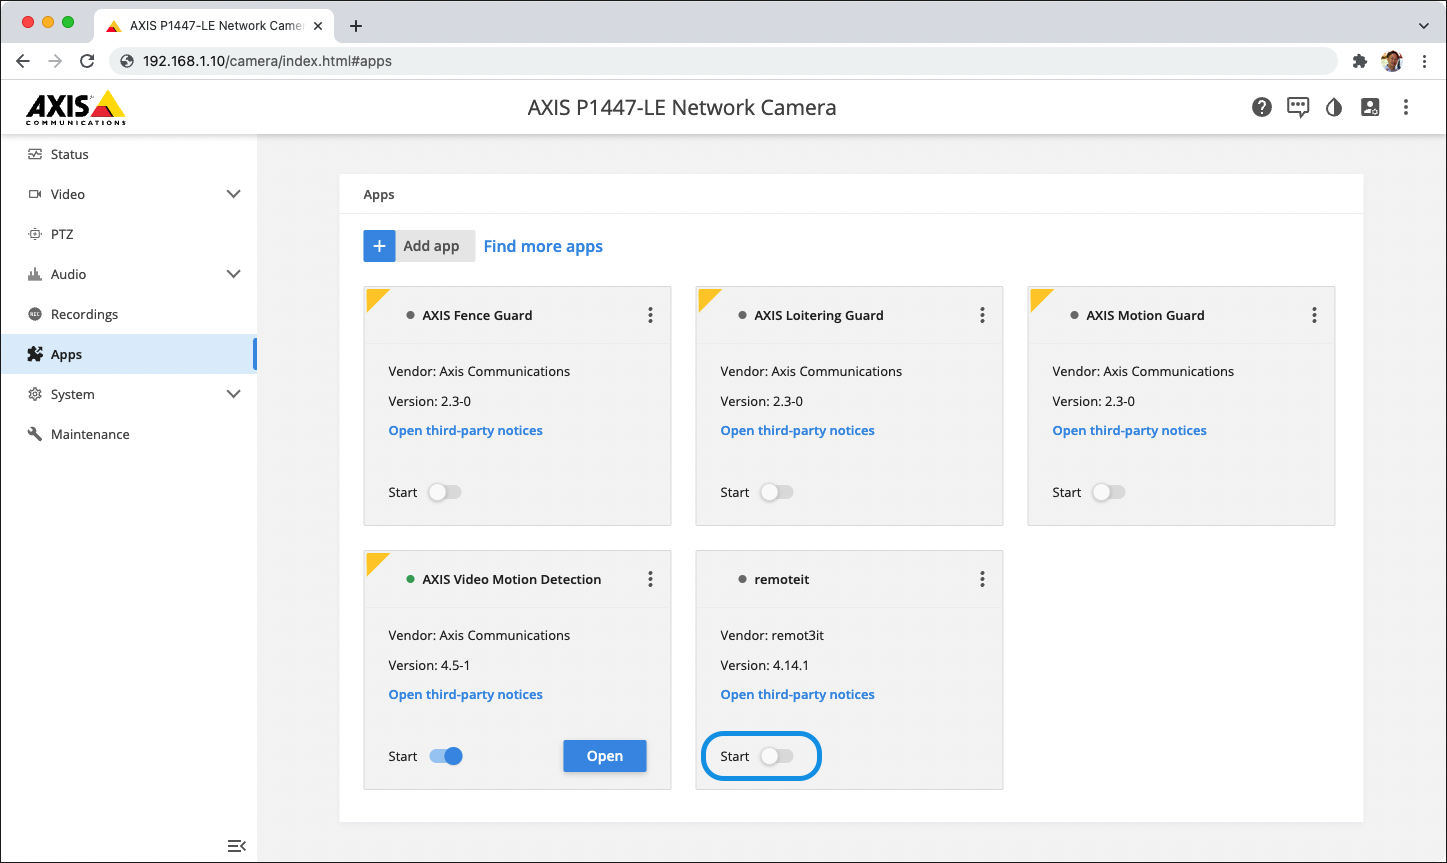The width and height of the screenshot is (1447, 863).
Task: Open the Chrome tab search dropdown
Action: click(1424, 26)
